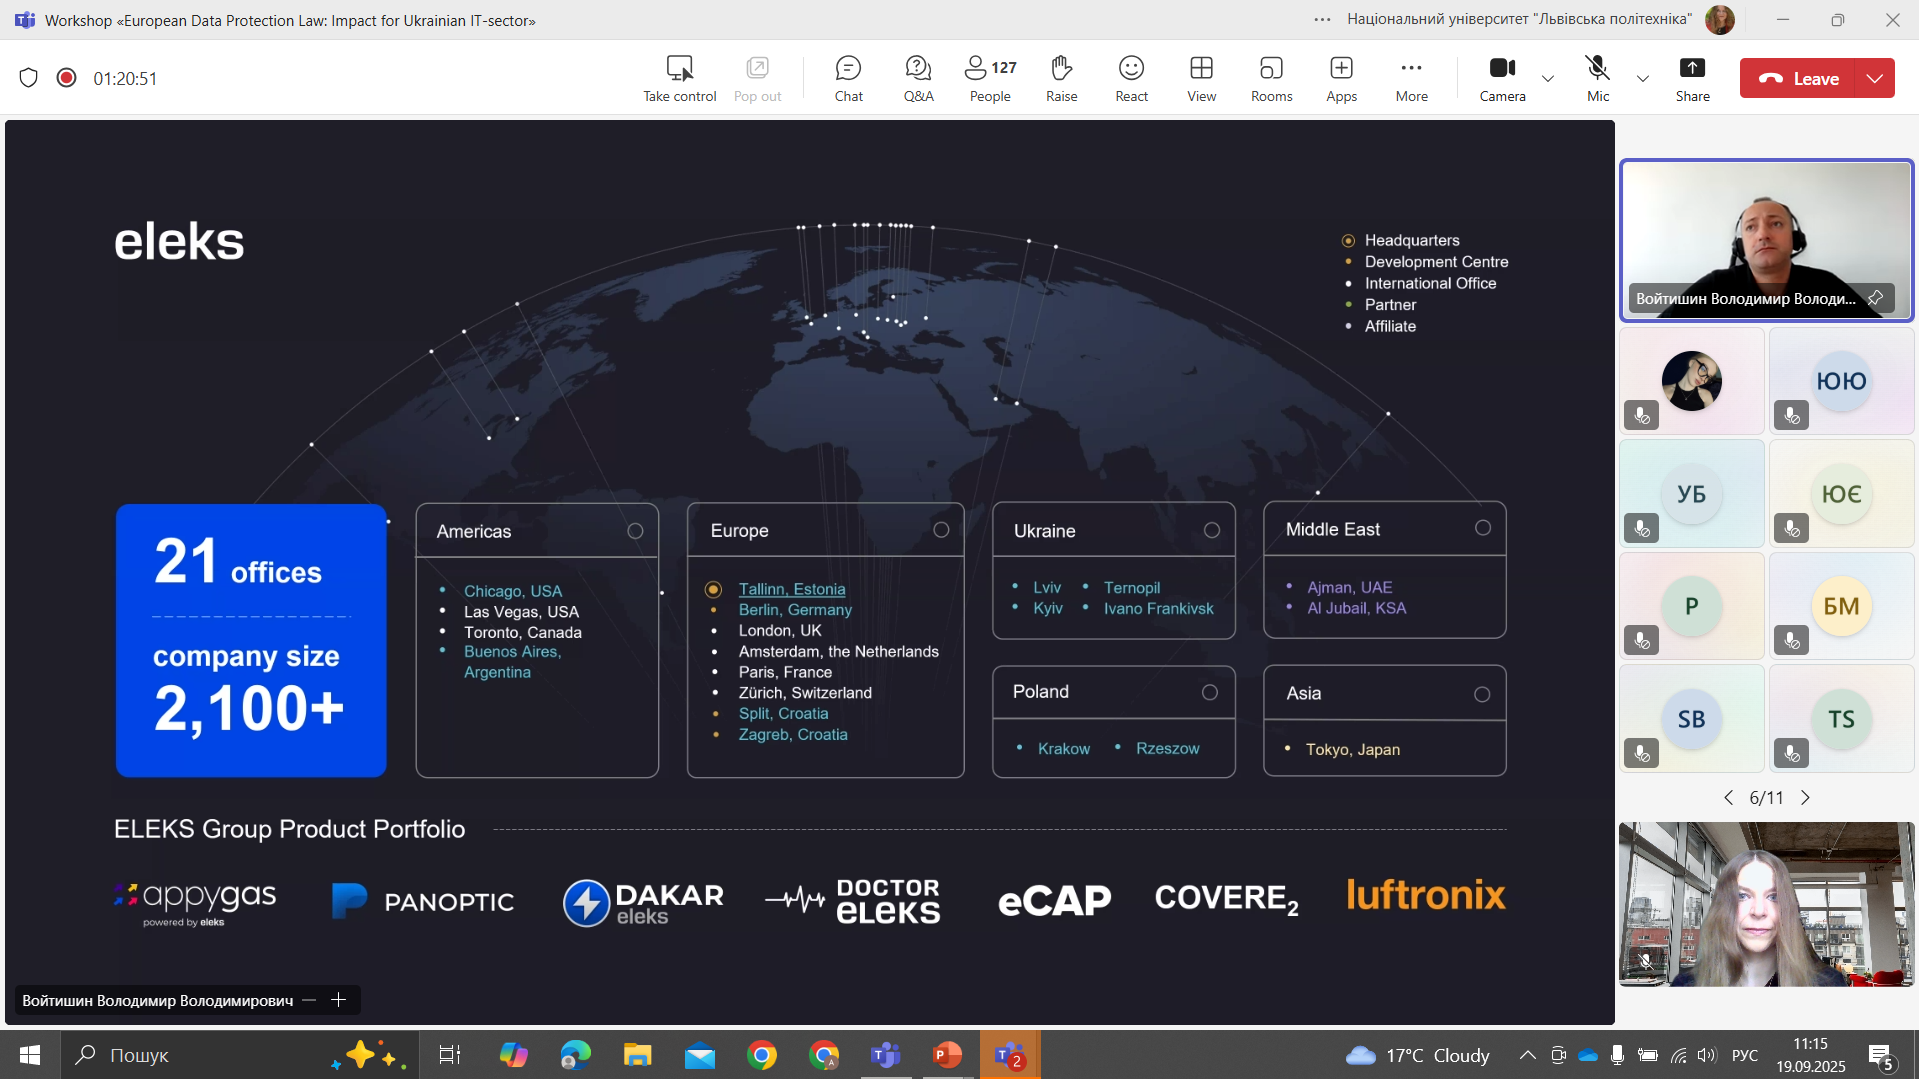The image size is (1919, 1079).
Task: Open the Chat panel
Action: click(848, 78)
